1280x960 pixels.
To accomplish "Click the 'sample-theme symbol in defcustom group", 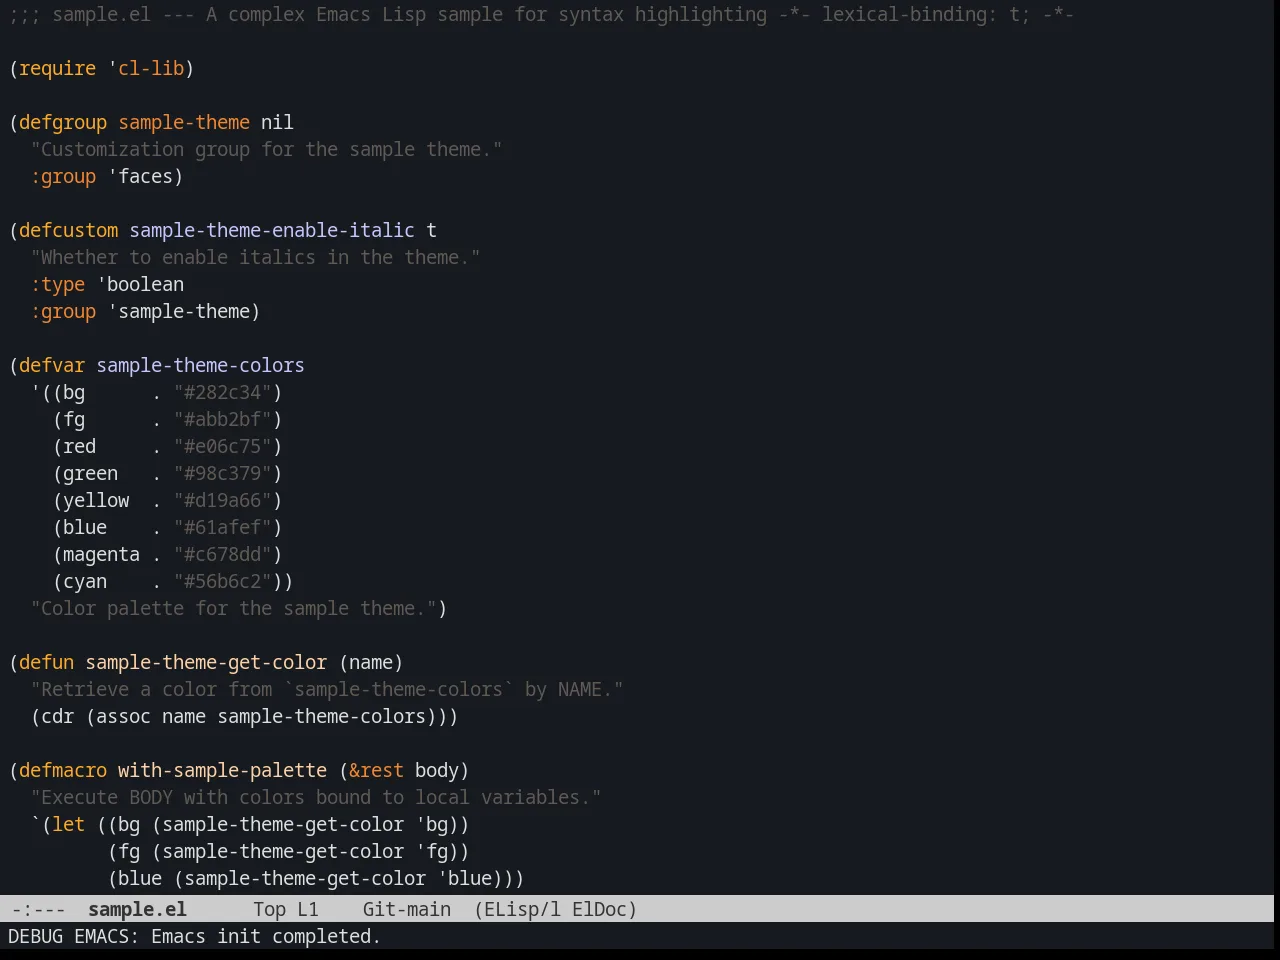I will click(179, 311).
